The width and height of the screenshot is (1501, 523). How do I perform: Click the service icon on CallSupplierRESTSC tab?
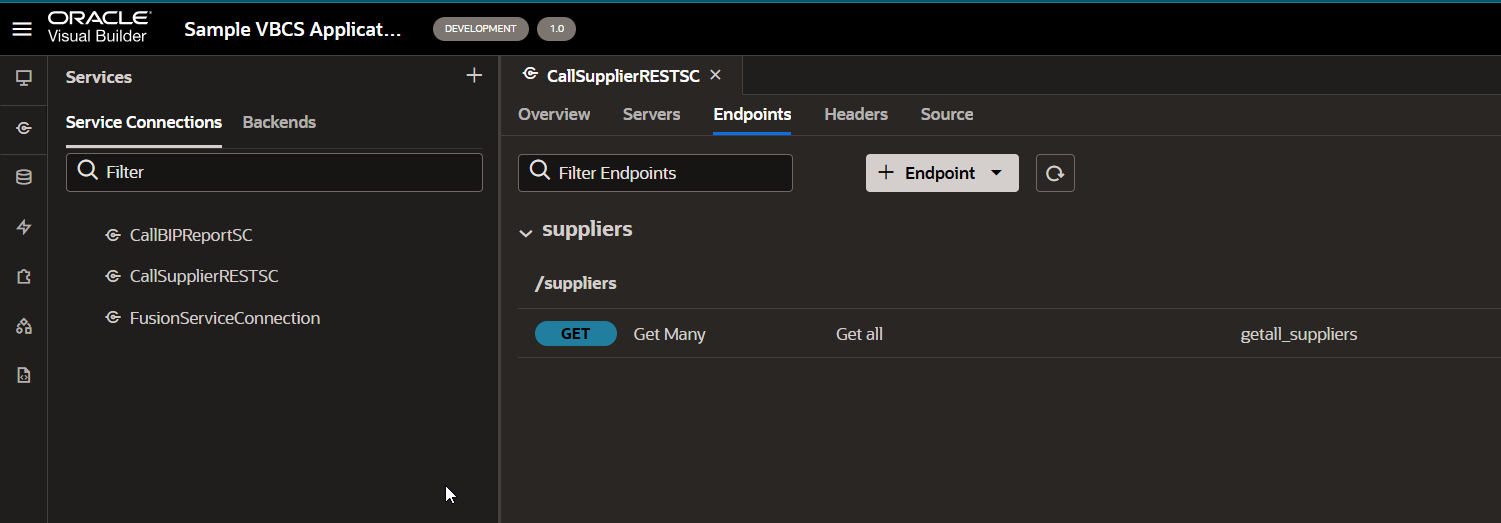pos(530,75)
